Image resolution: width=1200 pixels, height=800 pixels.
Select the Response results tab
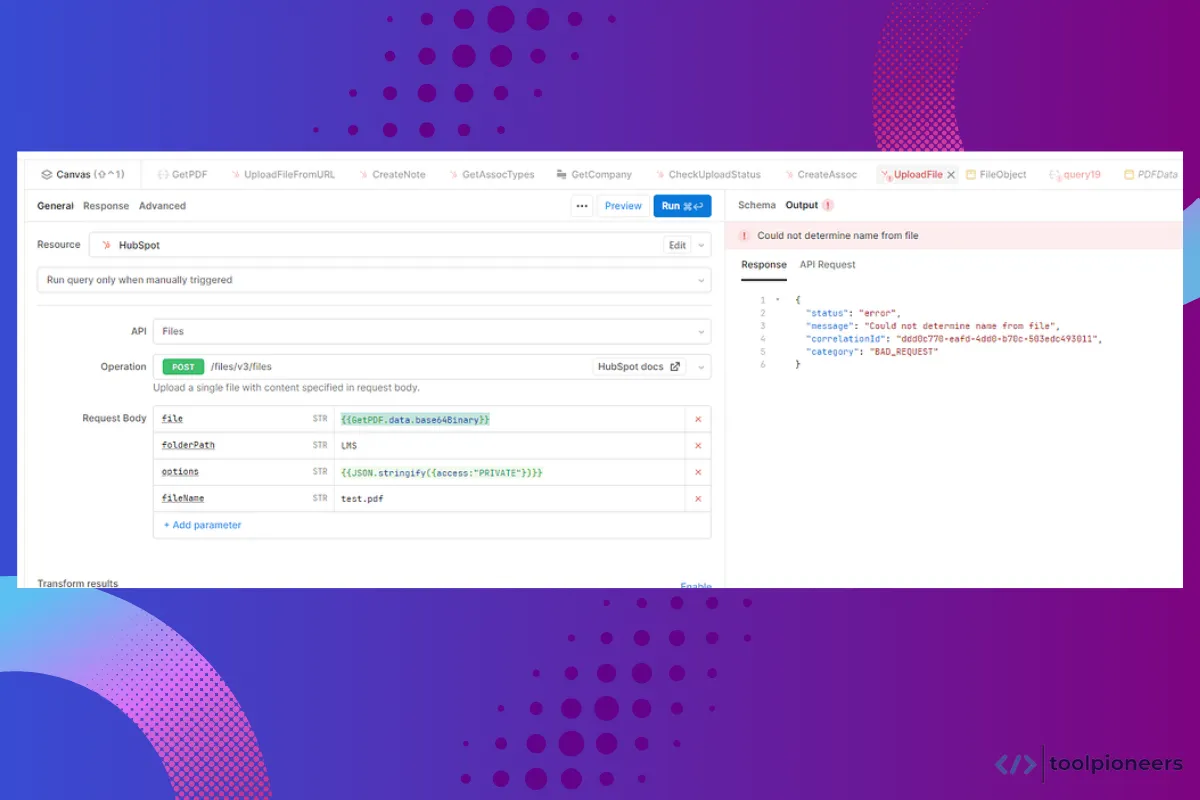764,265
